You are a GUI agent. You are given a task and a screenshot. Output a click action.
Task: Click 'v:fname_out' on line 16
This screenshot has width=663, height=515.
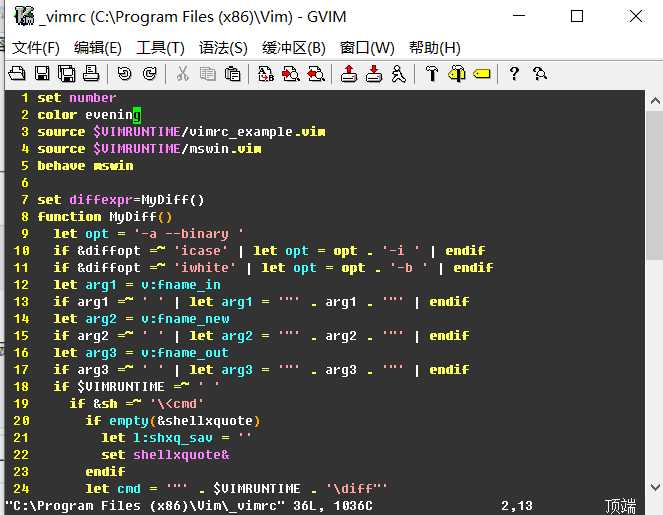pyautogui.click(x=185, y=352)
